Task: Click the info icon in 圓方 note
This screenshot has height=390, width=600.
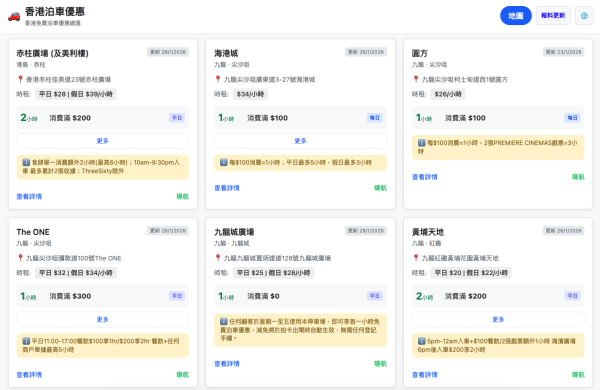Action: coord(422,143)
